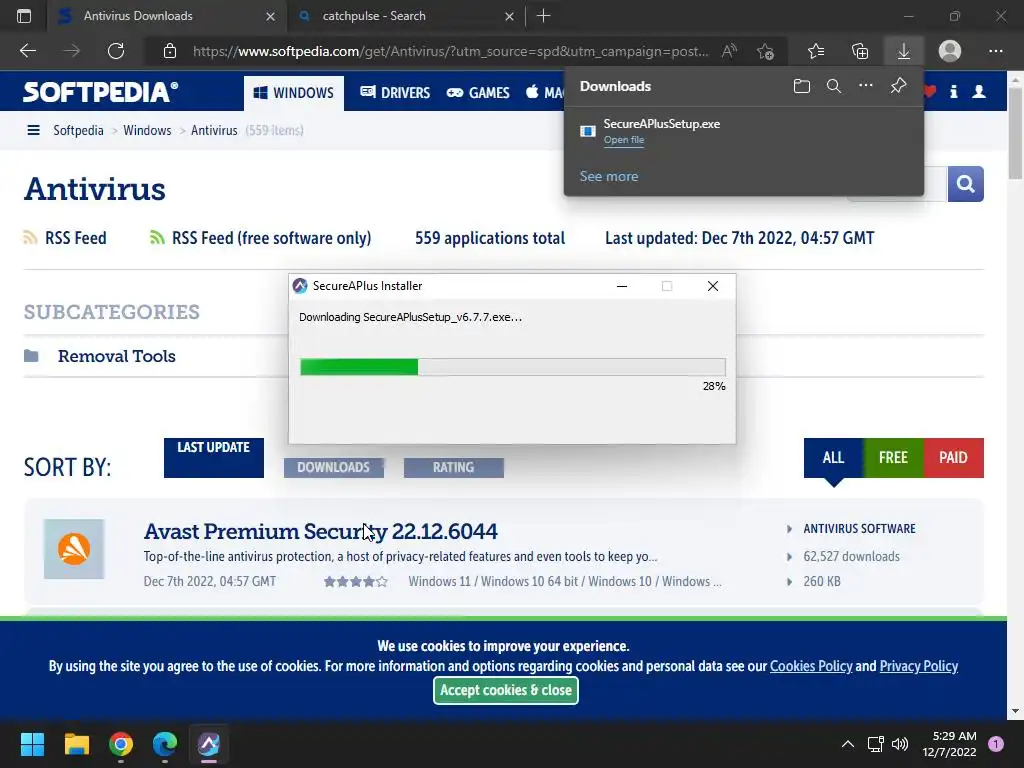The height and width of the screenshot is (768, 1024).
Task: Click the red heart icon
Action: tap(931, 92)
